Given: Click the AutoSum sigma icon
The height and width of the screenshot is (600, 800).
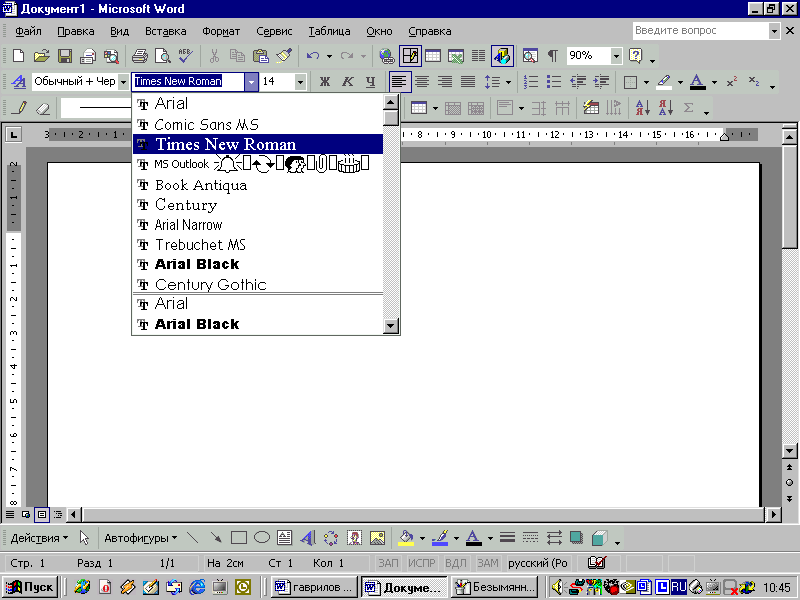Looking at the screenshot, I should (689, 108).
